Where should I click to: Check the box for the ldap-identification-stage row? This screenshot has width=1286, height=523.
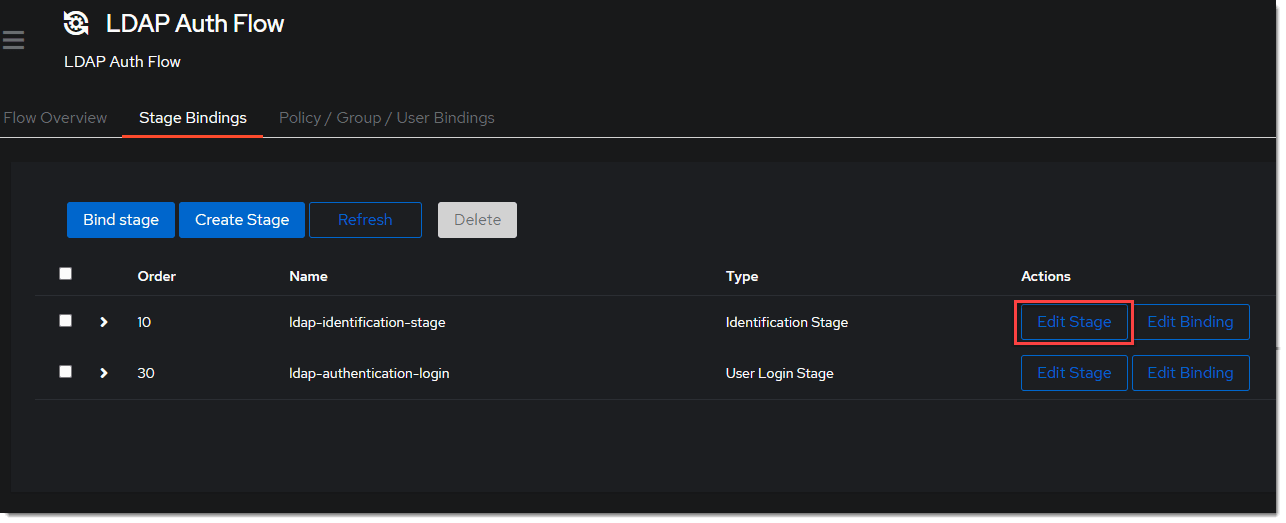(x=66, y=321)
